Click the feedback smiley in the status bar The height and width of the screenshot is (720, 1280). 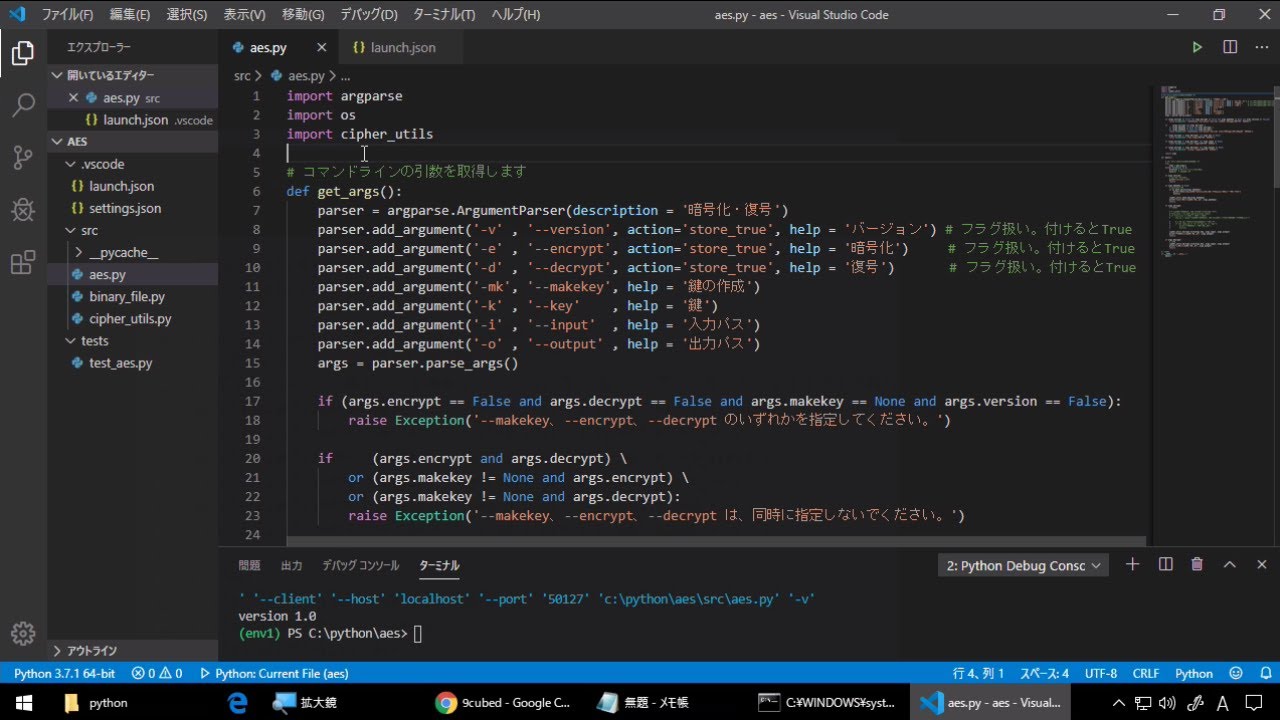coord(1236,674)
